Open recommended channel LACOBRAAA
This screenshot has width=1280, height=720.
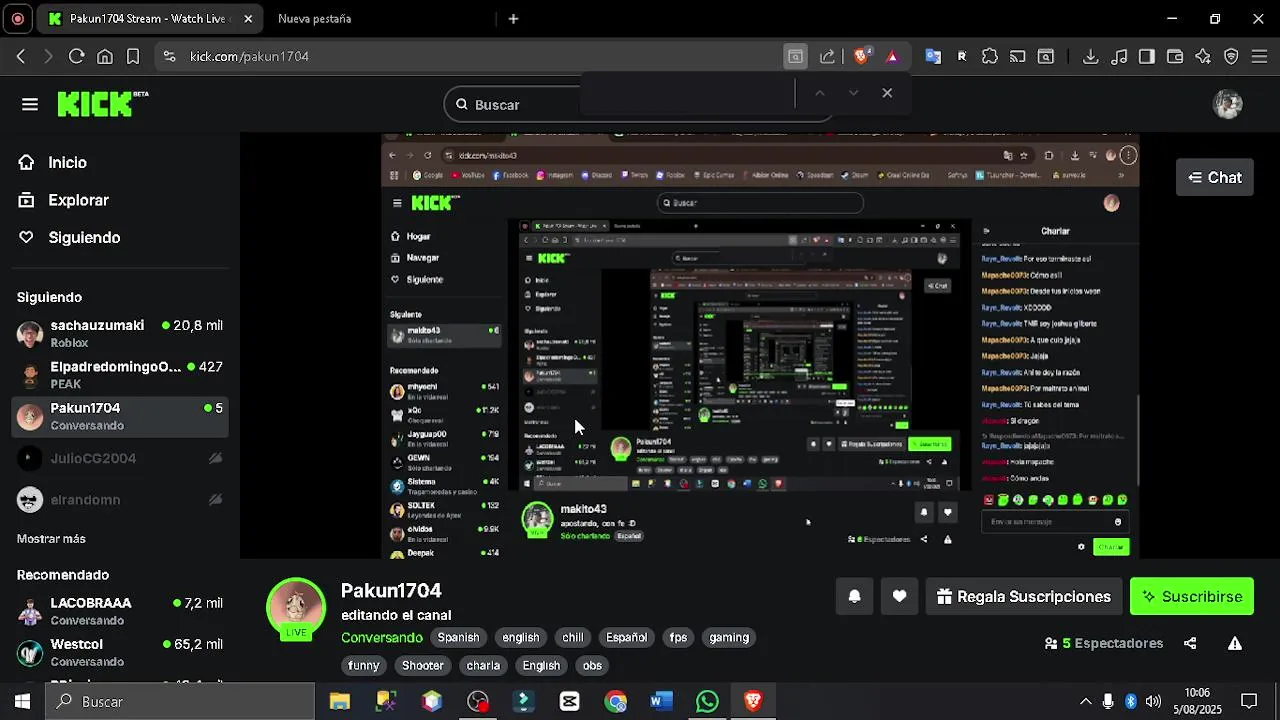tap(120, 611)
